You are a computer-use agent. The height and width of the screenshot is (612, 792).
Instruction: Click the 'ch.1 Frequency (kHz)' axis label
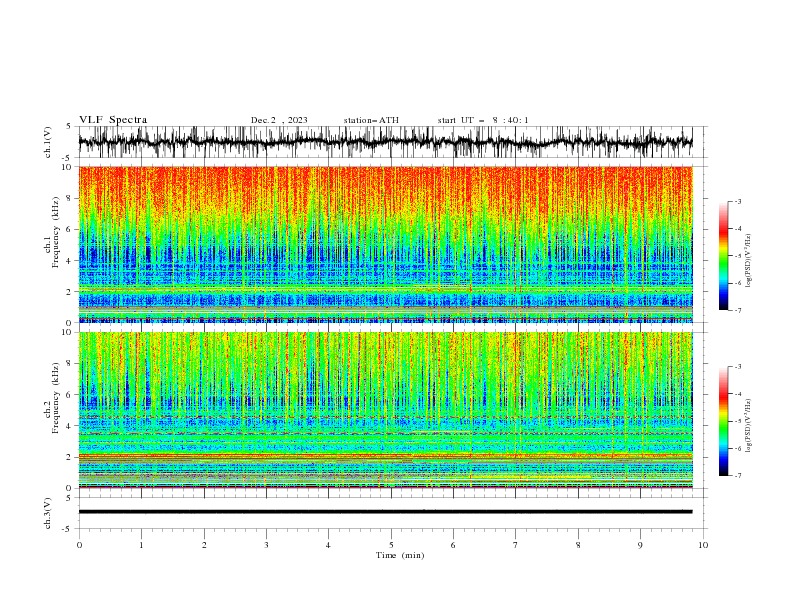51,232
